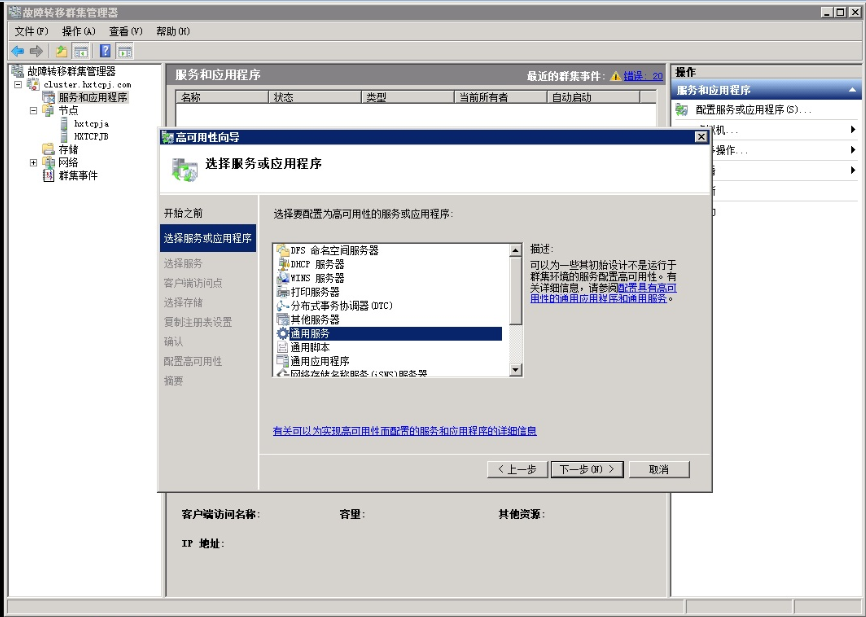The height and width of the screenshot is (617, 866).
Task: Collapse the 节点 tree node
Action: click(33, 110)
